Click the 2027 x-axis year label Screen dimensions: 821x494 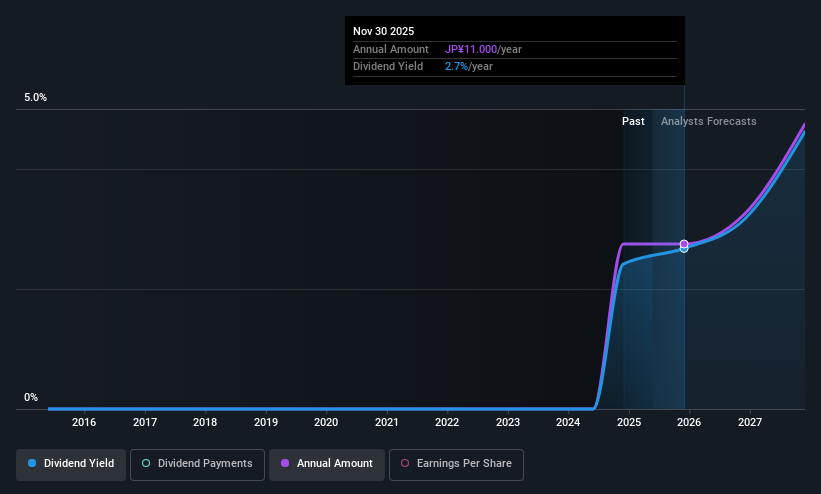tap(749, 422)
